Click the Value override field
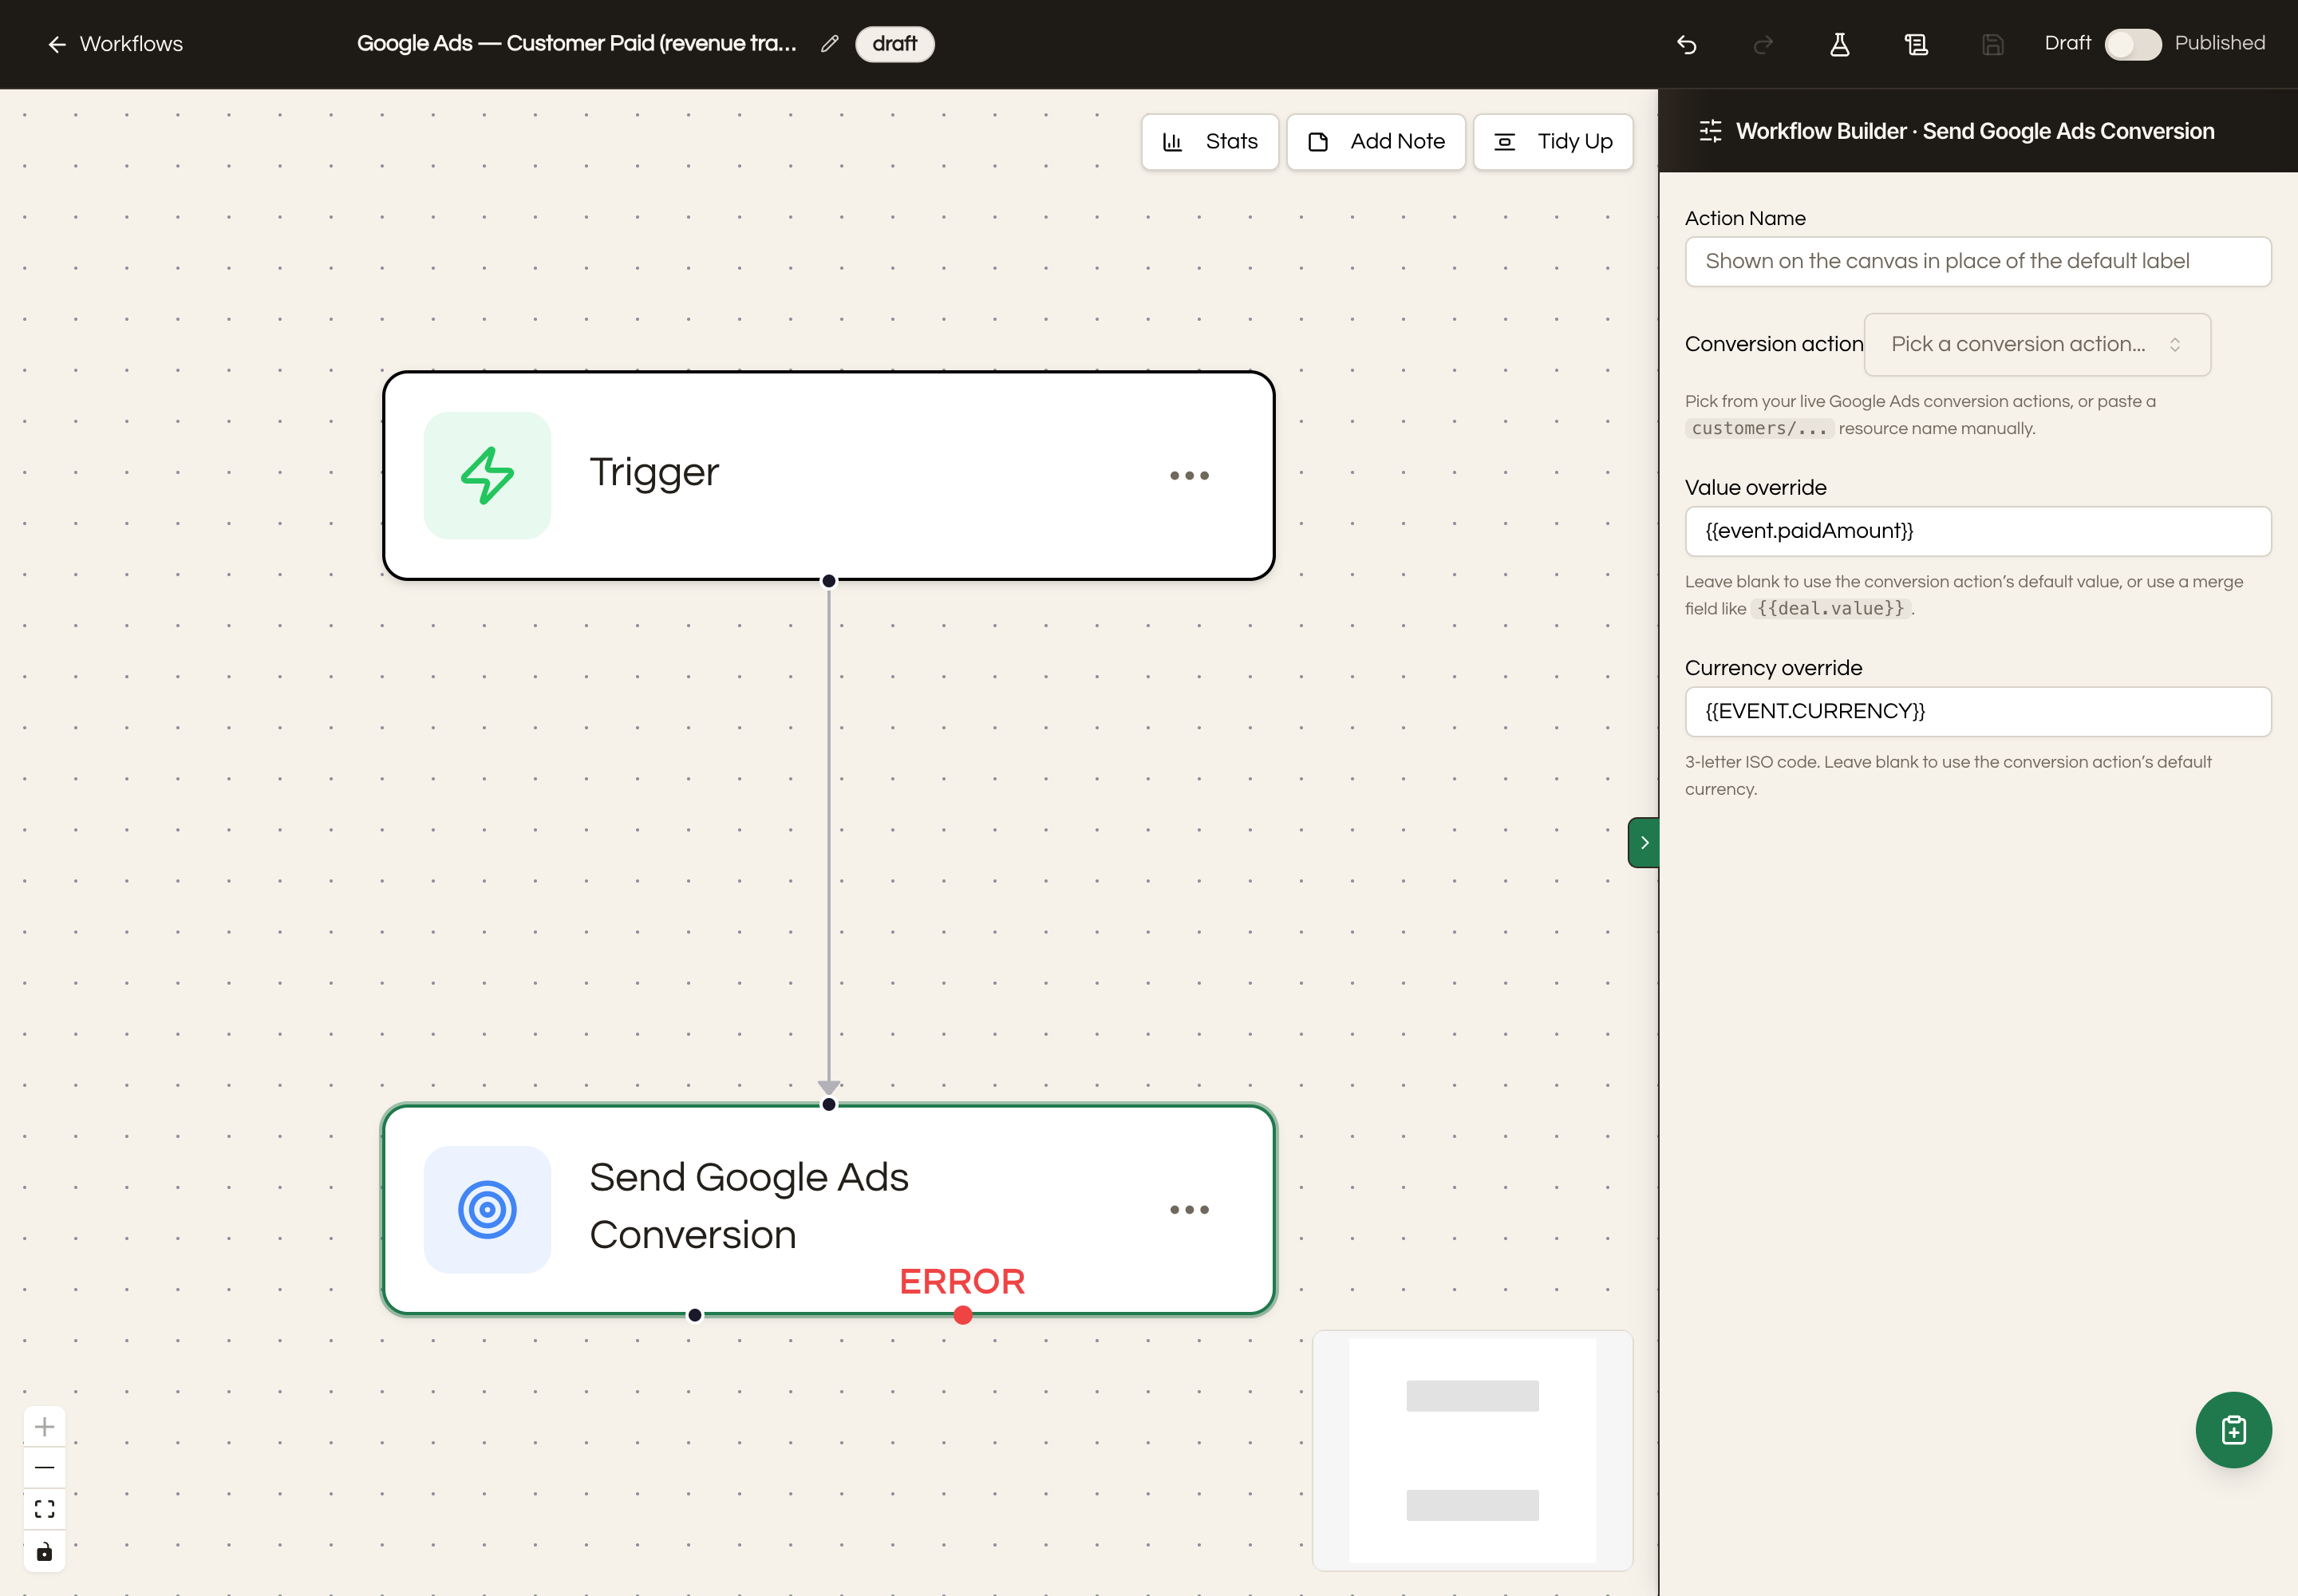 tap(1977, 531)
